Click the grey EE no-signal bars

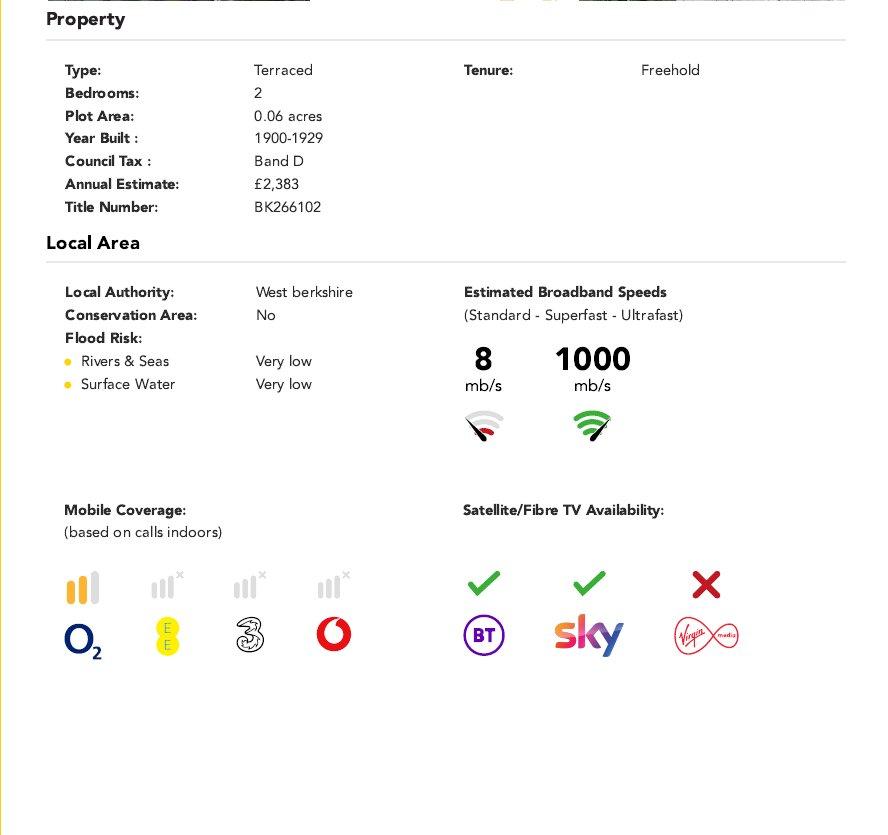(167, 585)
